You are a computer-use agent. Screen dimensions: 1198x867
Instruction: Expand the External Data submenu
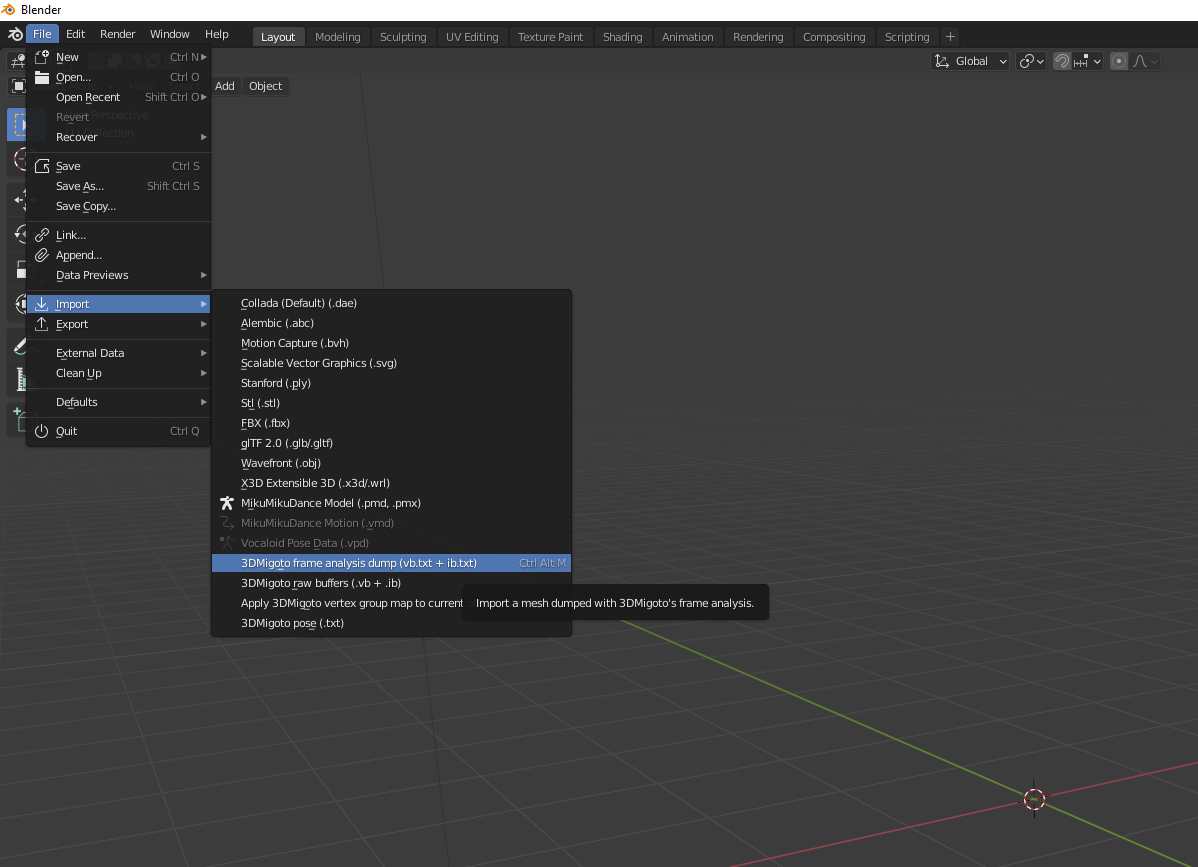pyautogui.click(x=118, y=353)
